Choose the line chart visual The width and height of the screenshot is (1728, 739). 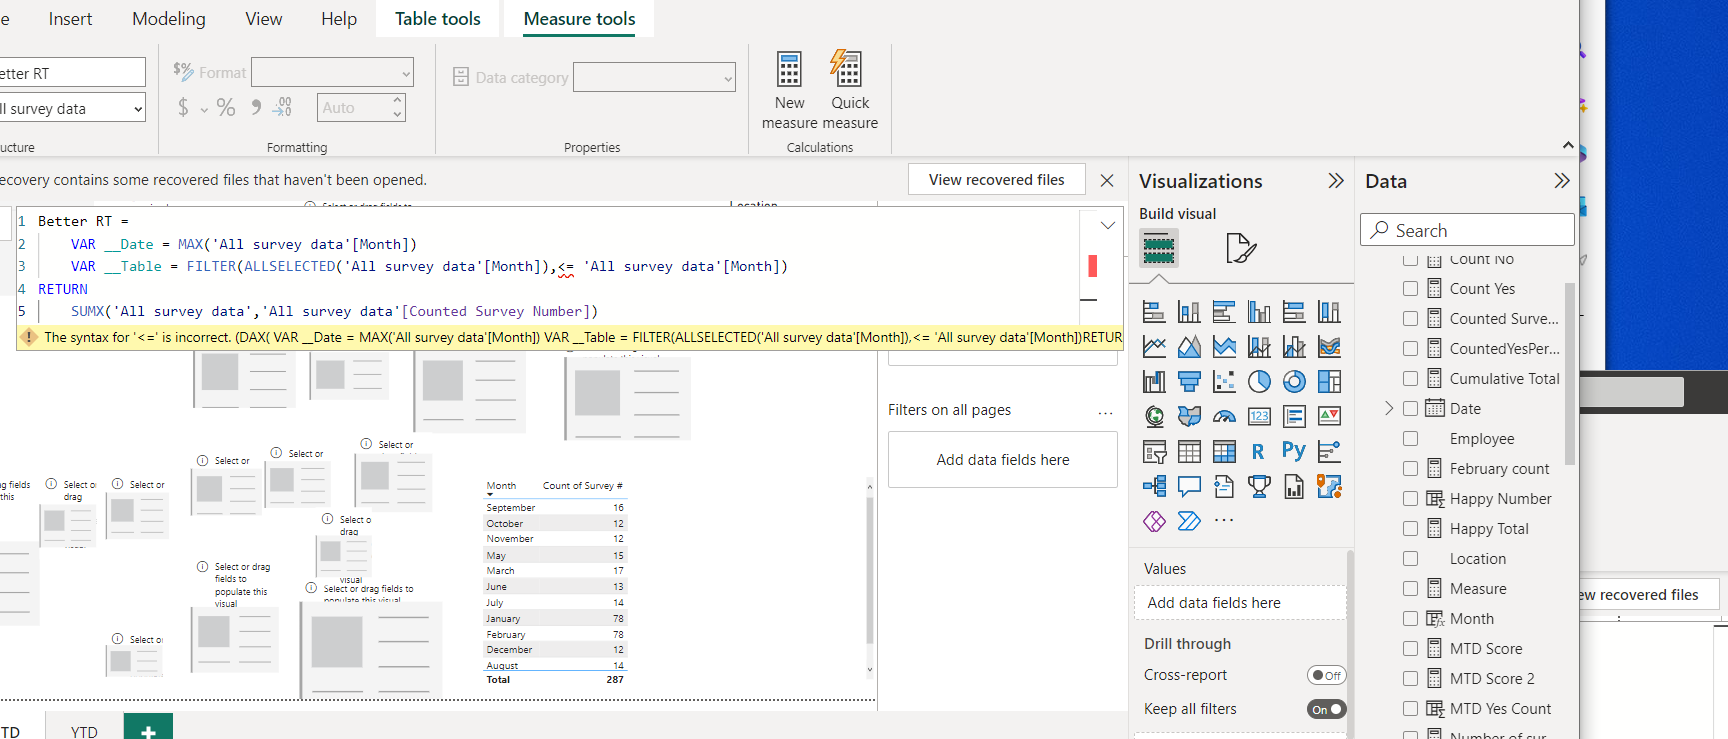pos(1154,346)
